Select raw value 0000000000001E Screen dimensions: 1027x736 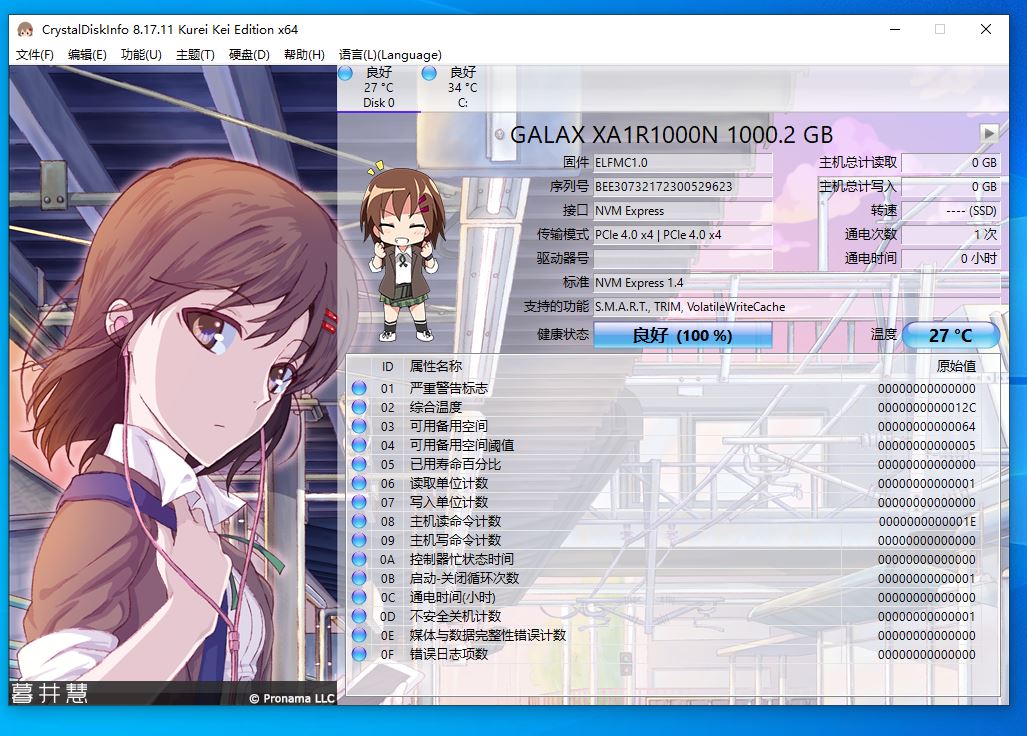click(927, 521)
